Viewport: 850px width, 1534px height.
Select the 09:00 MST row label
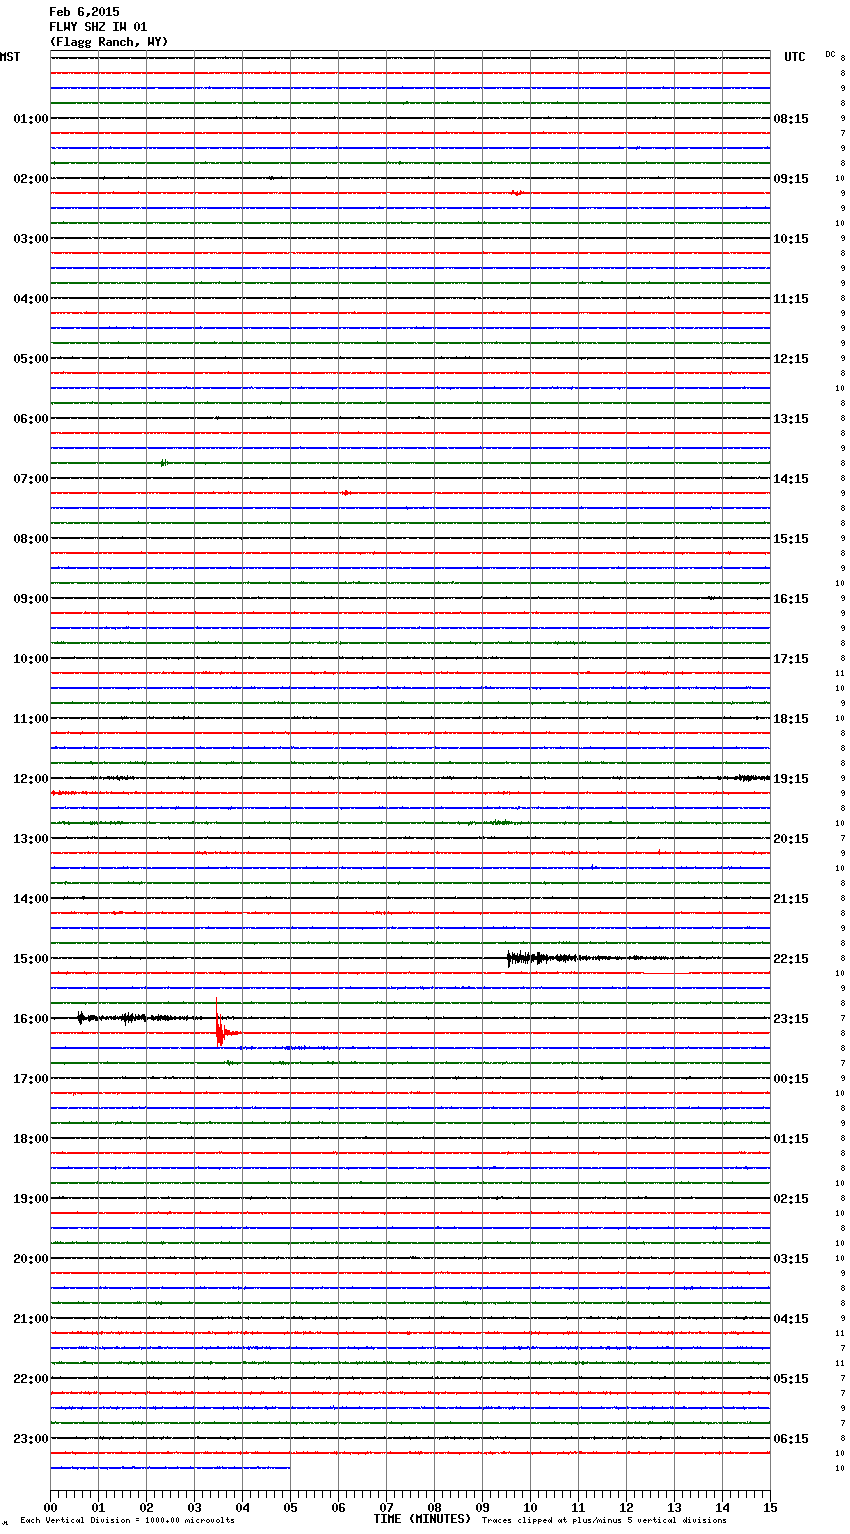(30, 599)
